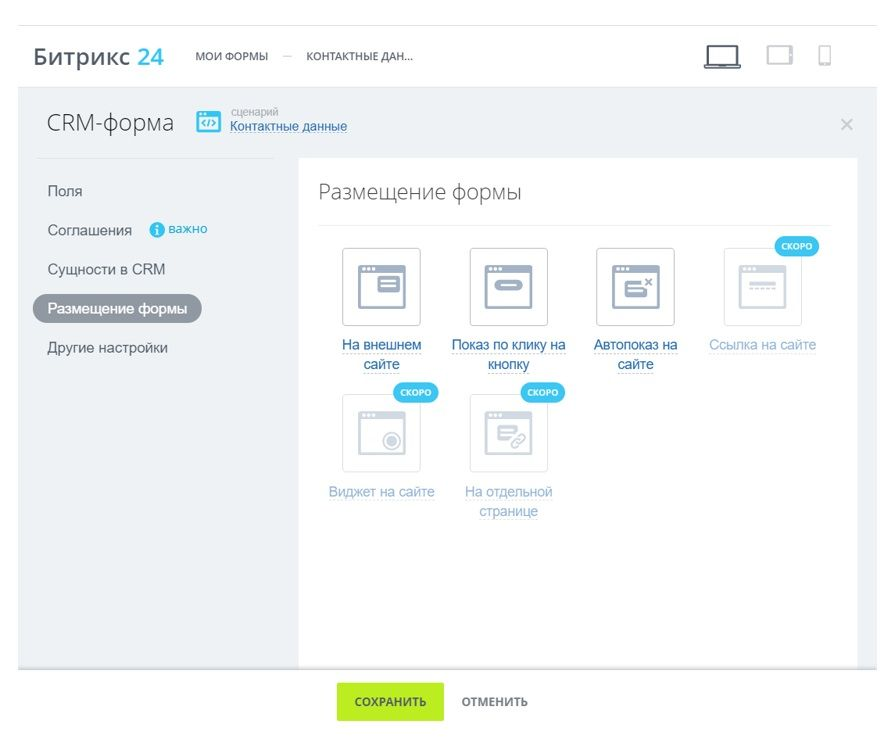Open the Сущности в CRM section
The width and height of the screenshot is (890, 742).
(x=106, y=269)
